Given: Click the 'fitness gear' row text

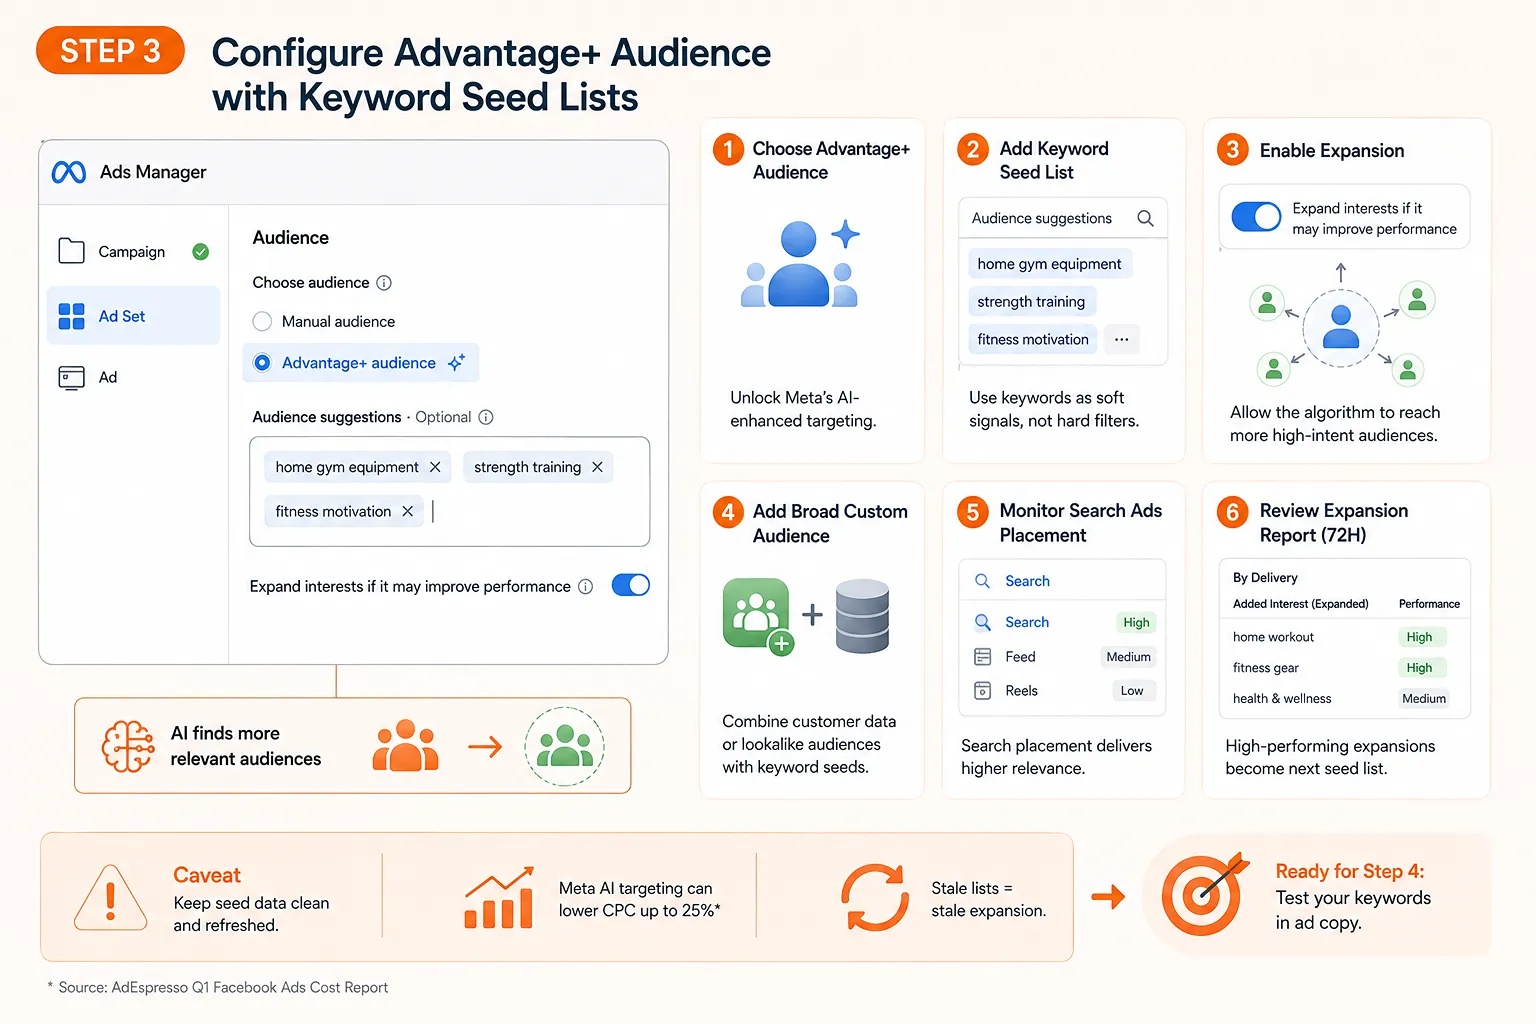Looking at the screenshot, I should tap(1266, 668).
